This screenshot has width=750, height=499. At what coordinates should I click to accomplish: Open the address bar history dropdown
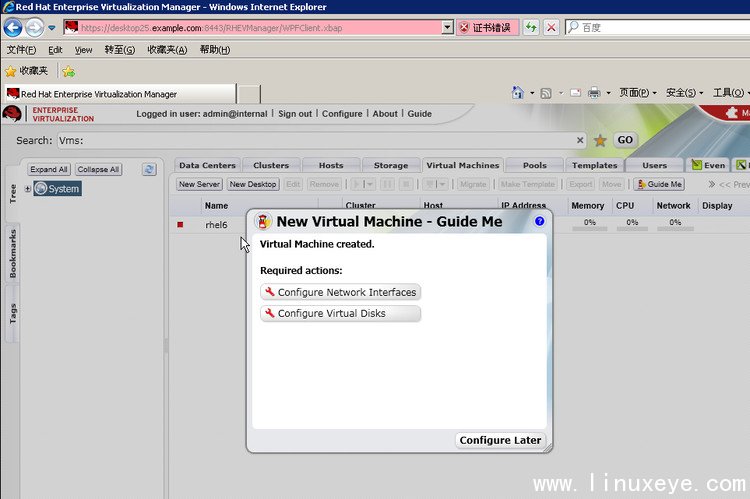[448, 28]
